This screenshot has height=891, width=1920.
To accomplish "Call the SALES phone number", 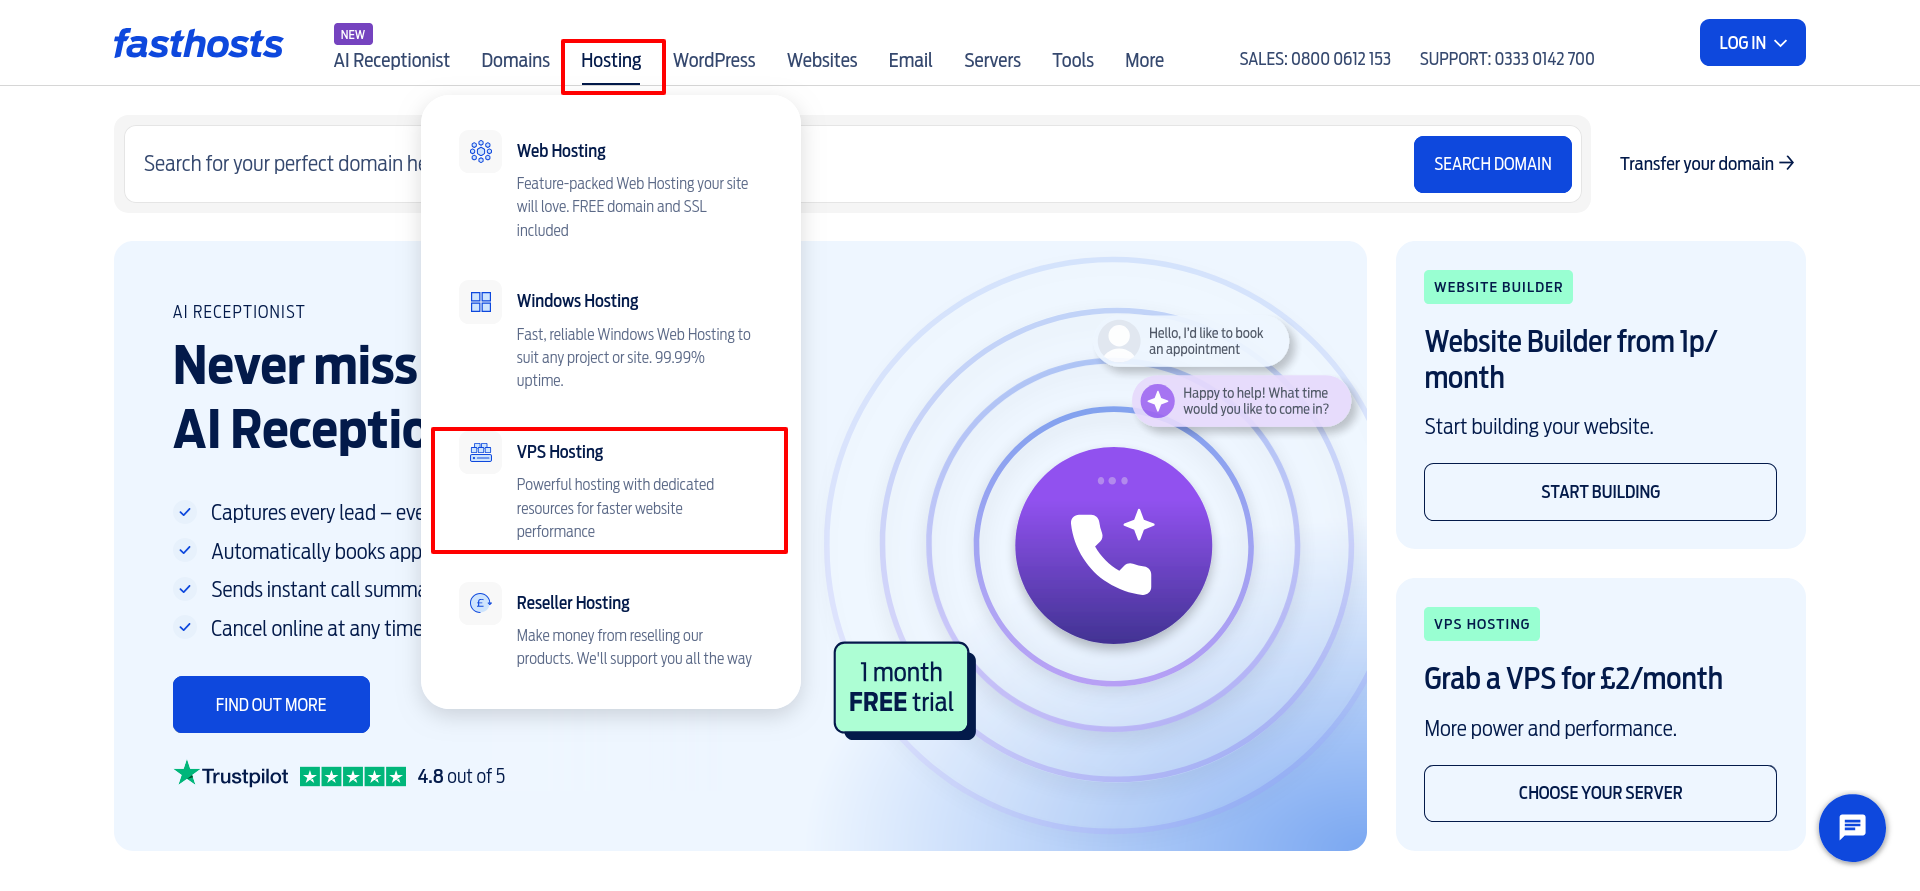I will click(1315, 59).
